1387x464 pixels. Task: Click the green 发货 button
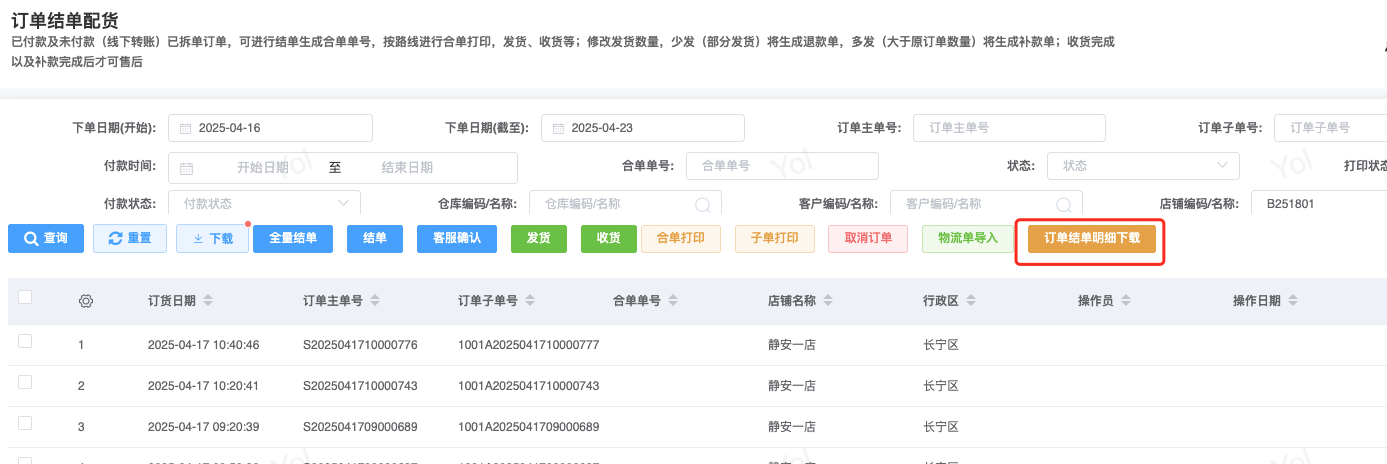pos(538,239)
